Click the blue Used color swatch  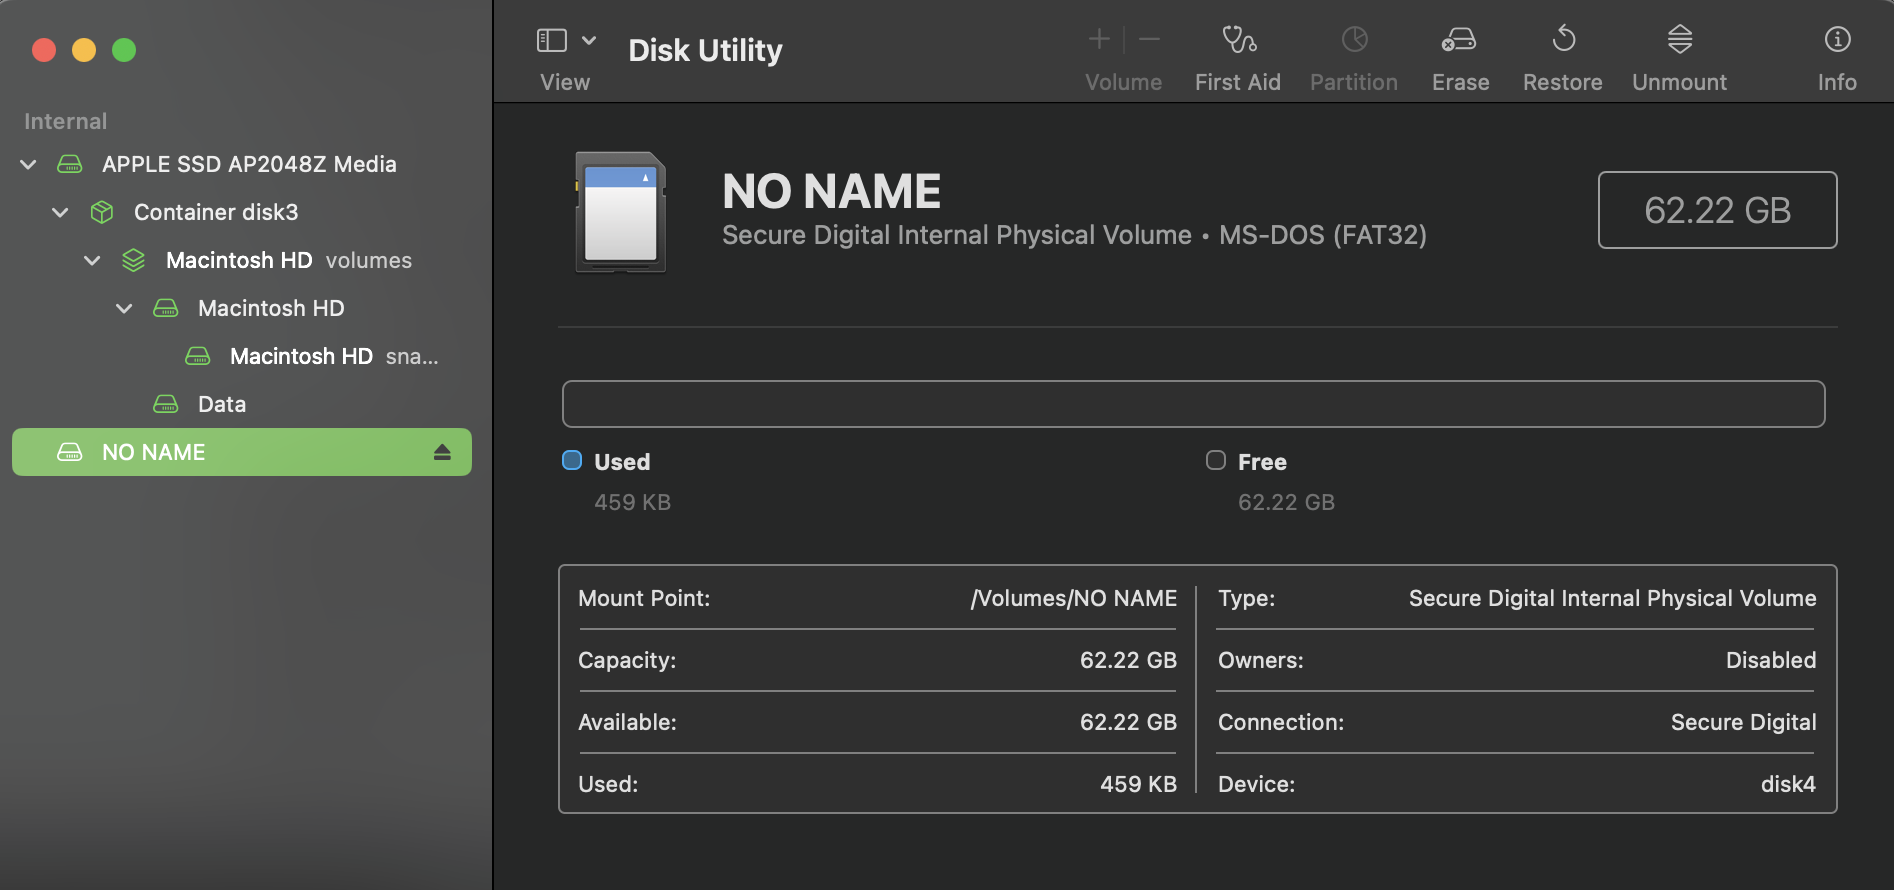click(x=572, y=460)
